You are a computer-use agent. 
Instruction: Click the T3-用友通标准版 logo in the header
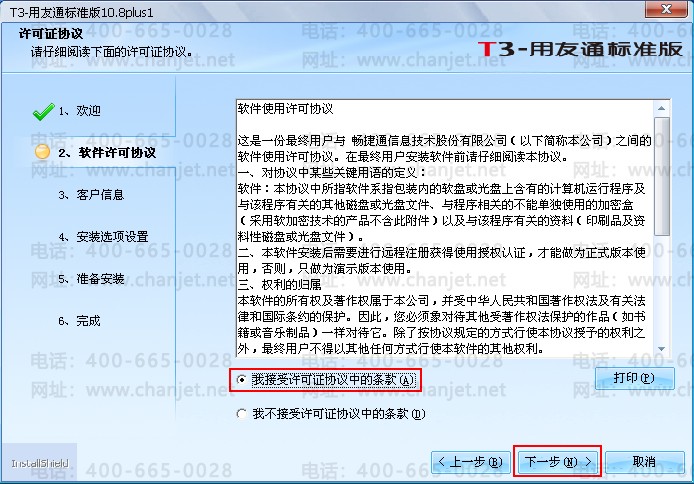coord(580,49)
